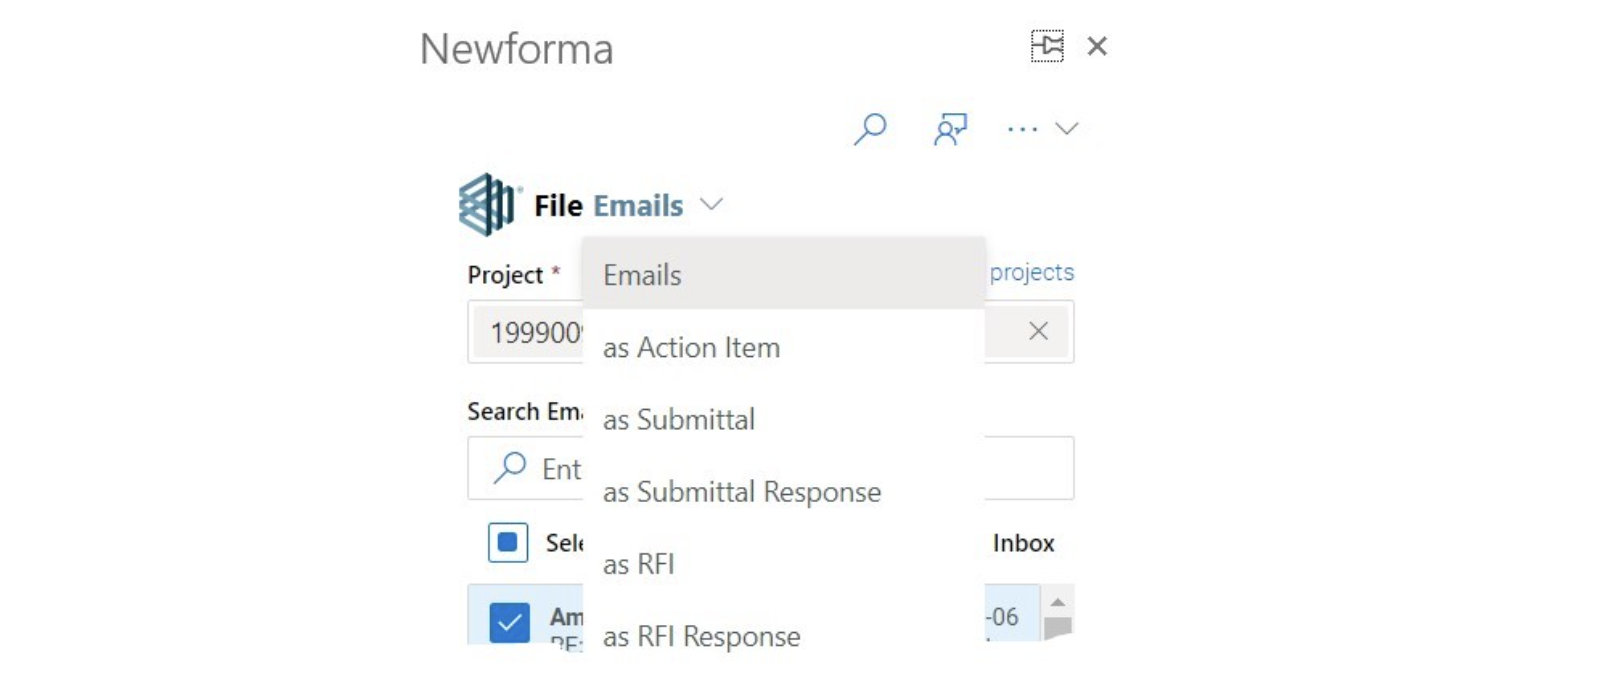Pick 'as Submittal Response' option
1624x682 pixels.
742,492
